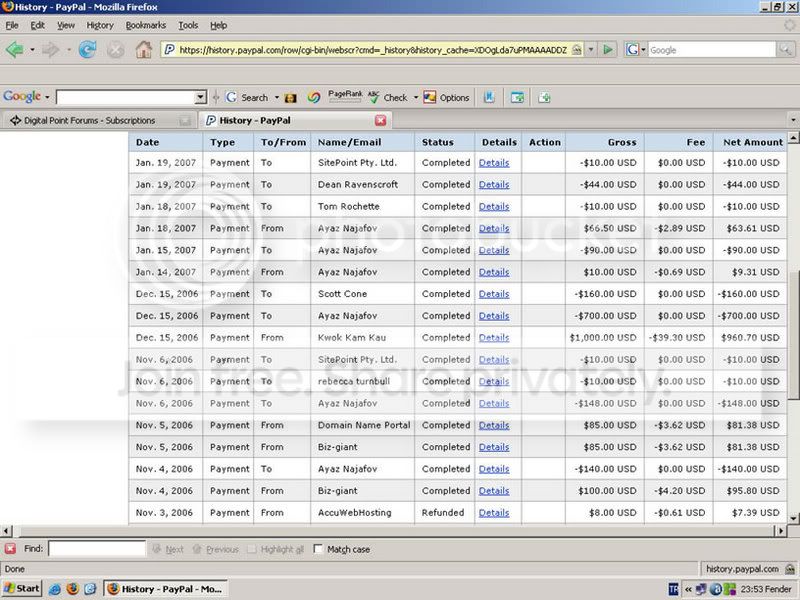Open the URL bar history dropdown
This screenshot has height=600, width=800.
pyautogui.click(x=591, y=49)
